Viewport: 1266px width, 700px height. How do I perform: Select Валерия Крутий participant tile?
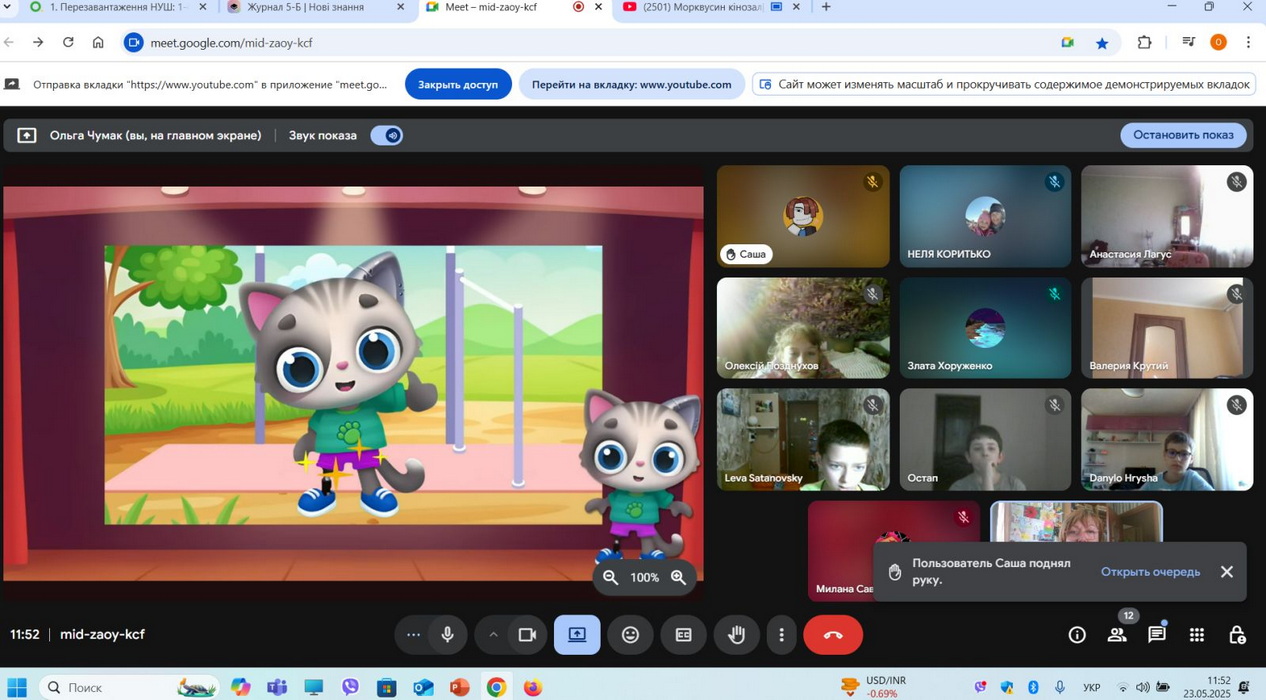[x=1167, y=328]
